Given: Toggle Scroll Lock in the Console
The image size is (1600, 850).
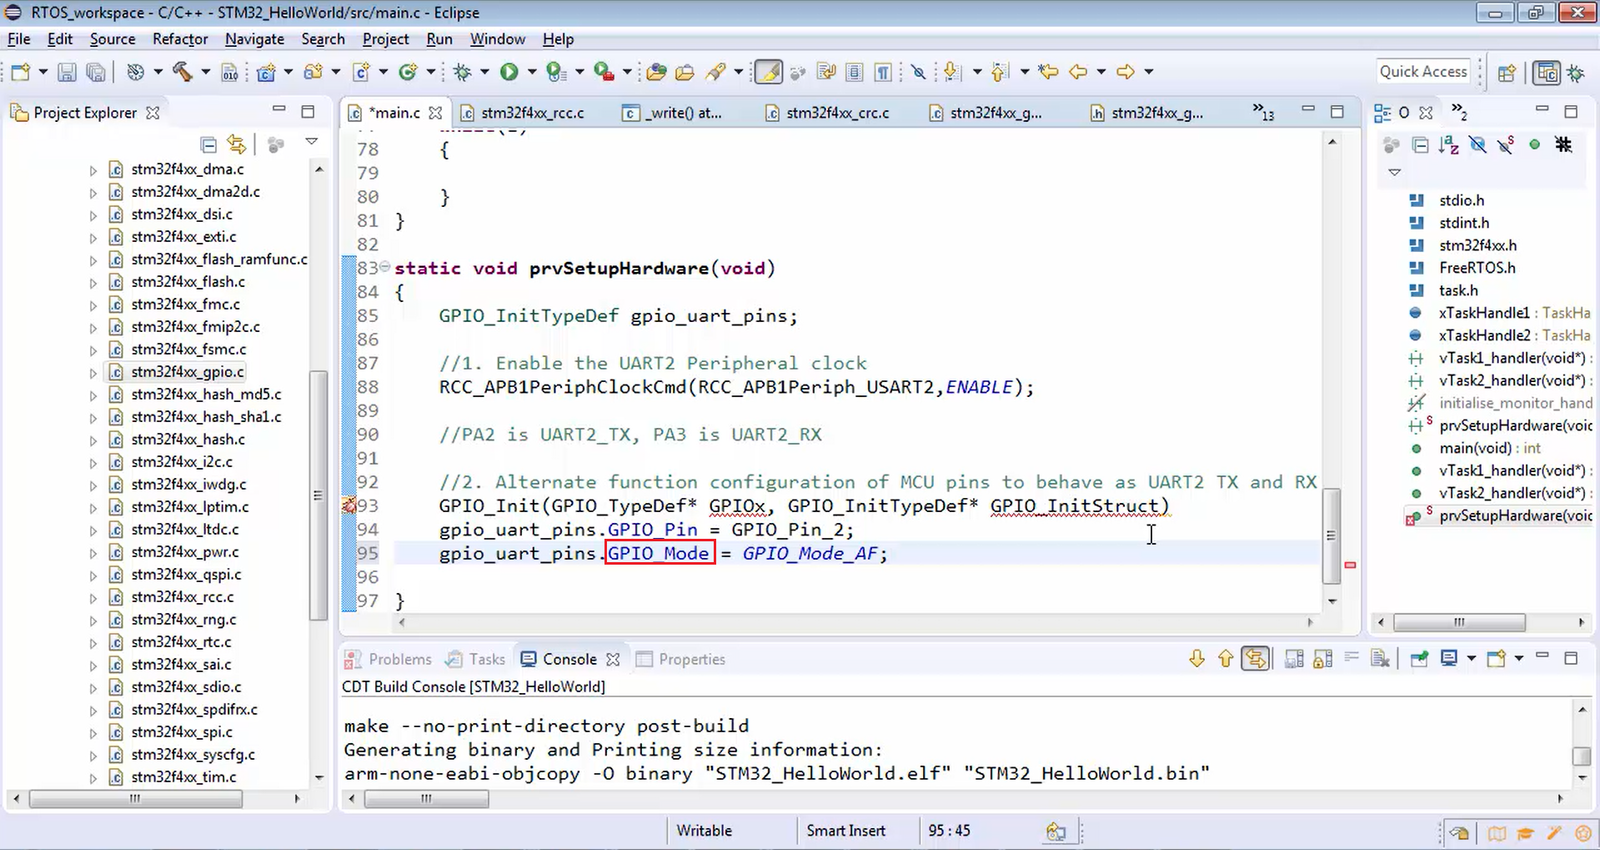Looking at the screenshot, I should 1322,659.
